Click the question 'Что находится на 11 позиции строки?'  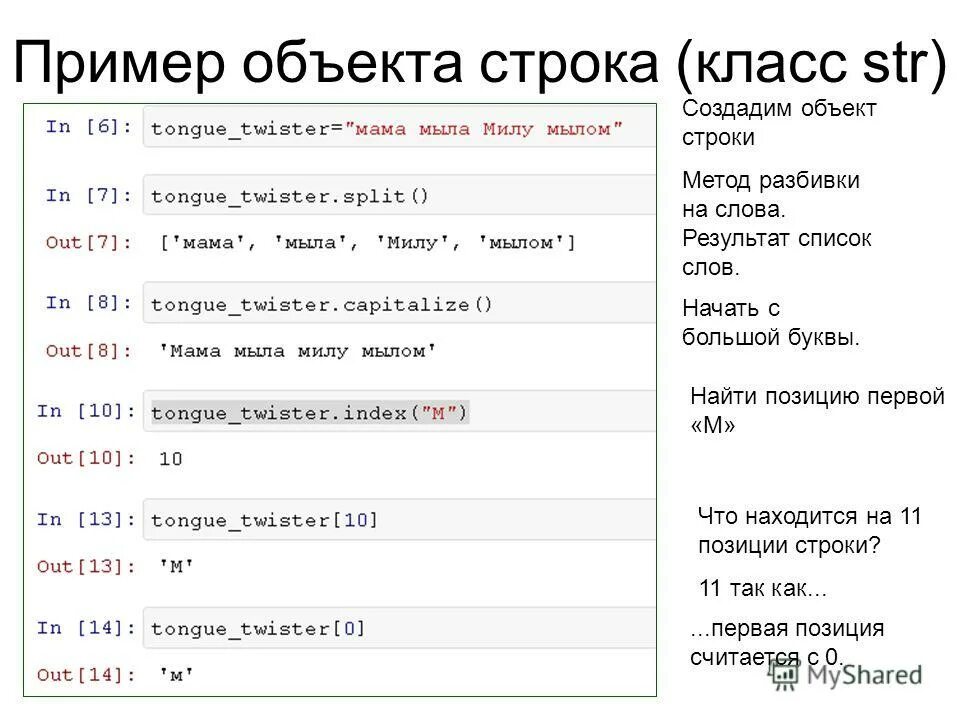(x=809, y=531)
